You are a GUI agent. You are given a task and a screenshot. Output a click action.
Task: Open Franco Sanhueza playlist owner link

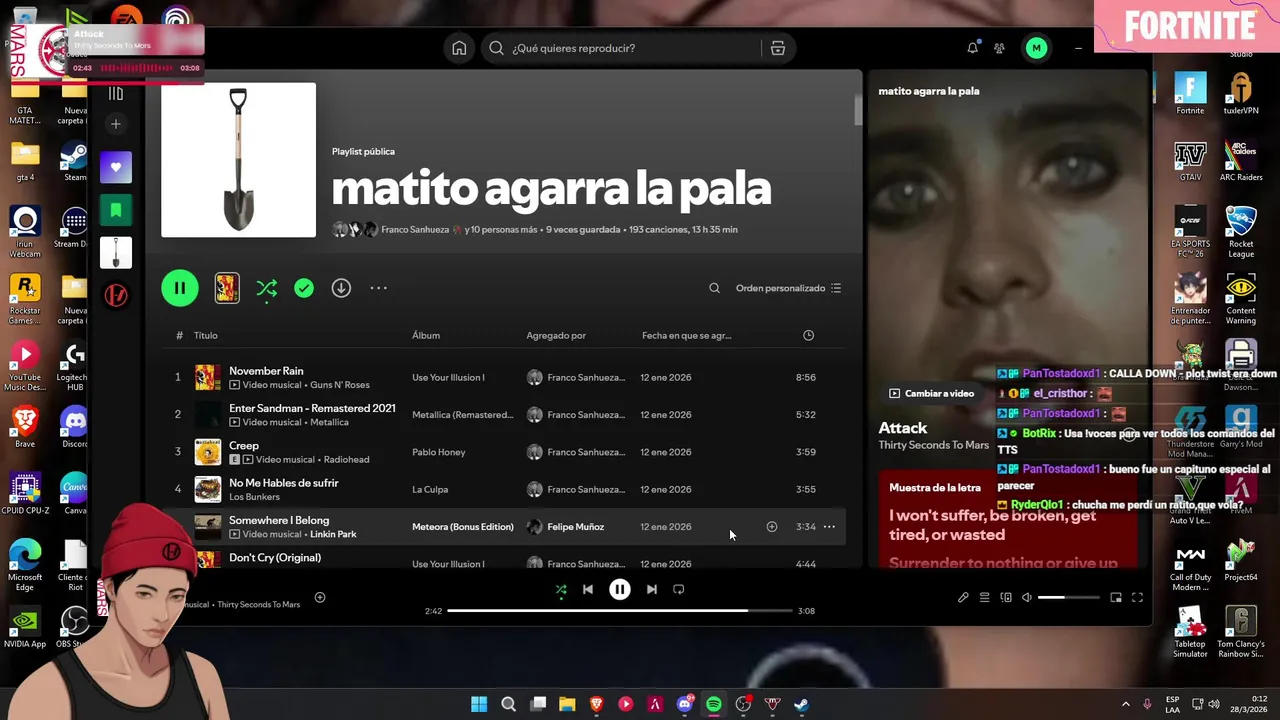tap(415, 230)
